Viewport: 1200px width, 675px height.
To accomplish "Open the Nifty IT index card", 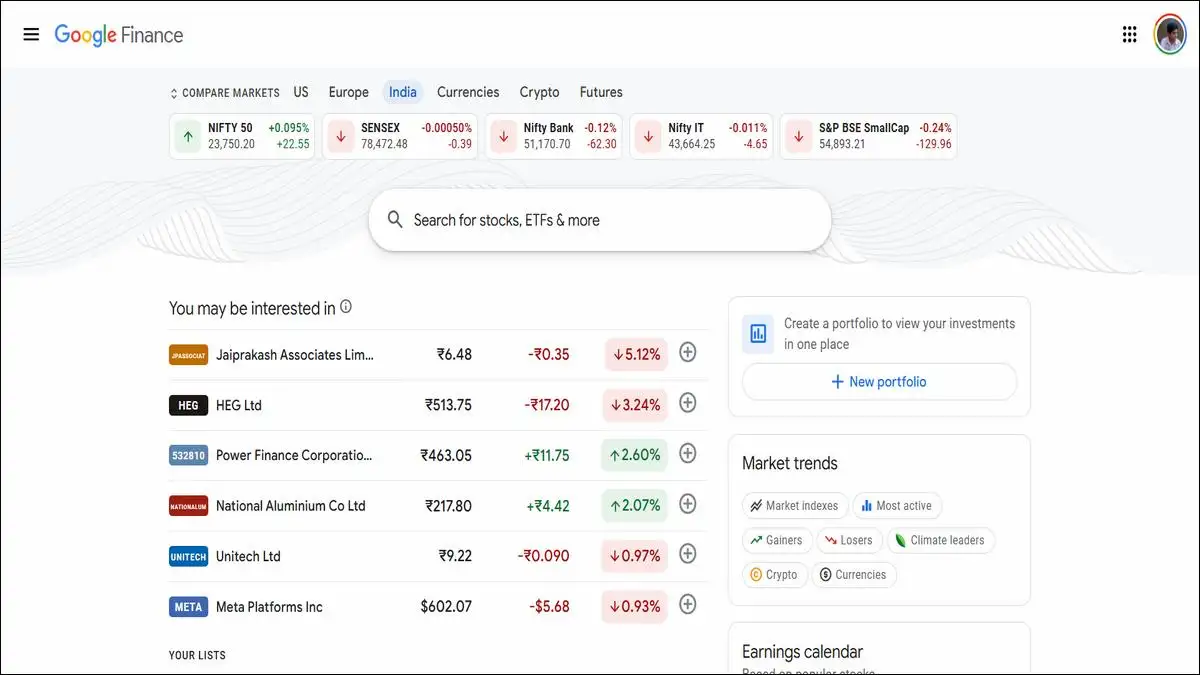I will (701, 136).
